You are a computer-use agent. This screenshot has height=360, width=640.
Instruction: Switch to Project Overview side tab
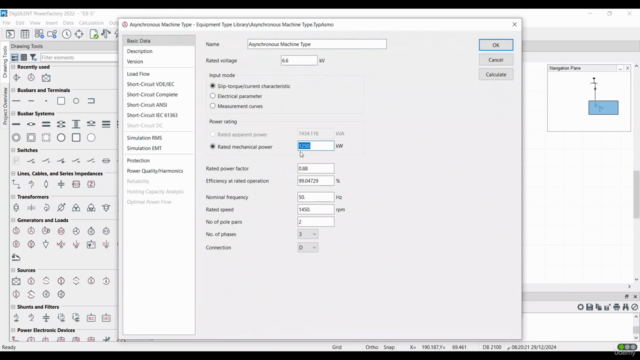[5, 106]
